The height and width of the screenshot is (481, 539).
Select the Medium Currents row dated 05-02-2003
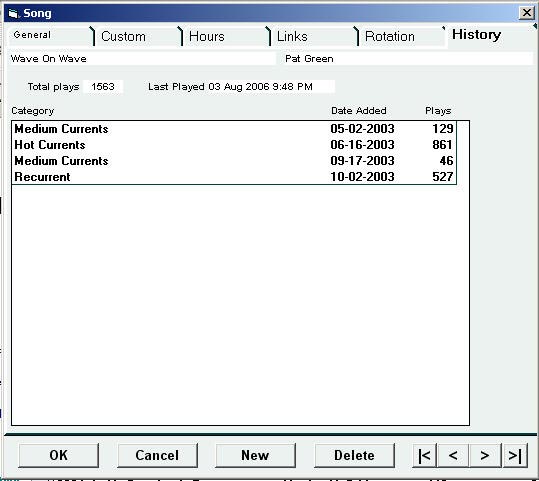234,129
